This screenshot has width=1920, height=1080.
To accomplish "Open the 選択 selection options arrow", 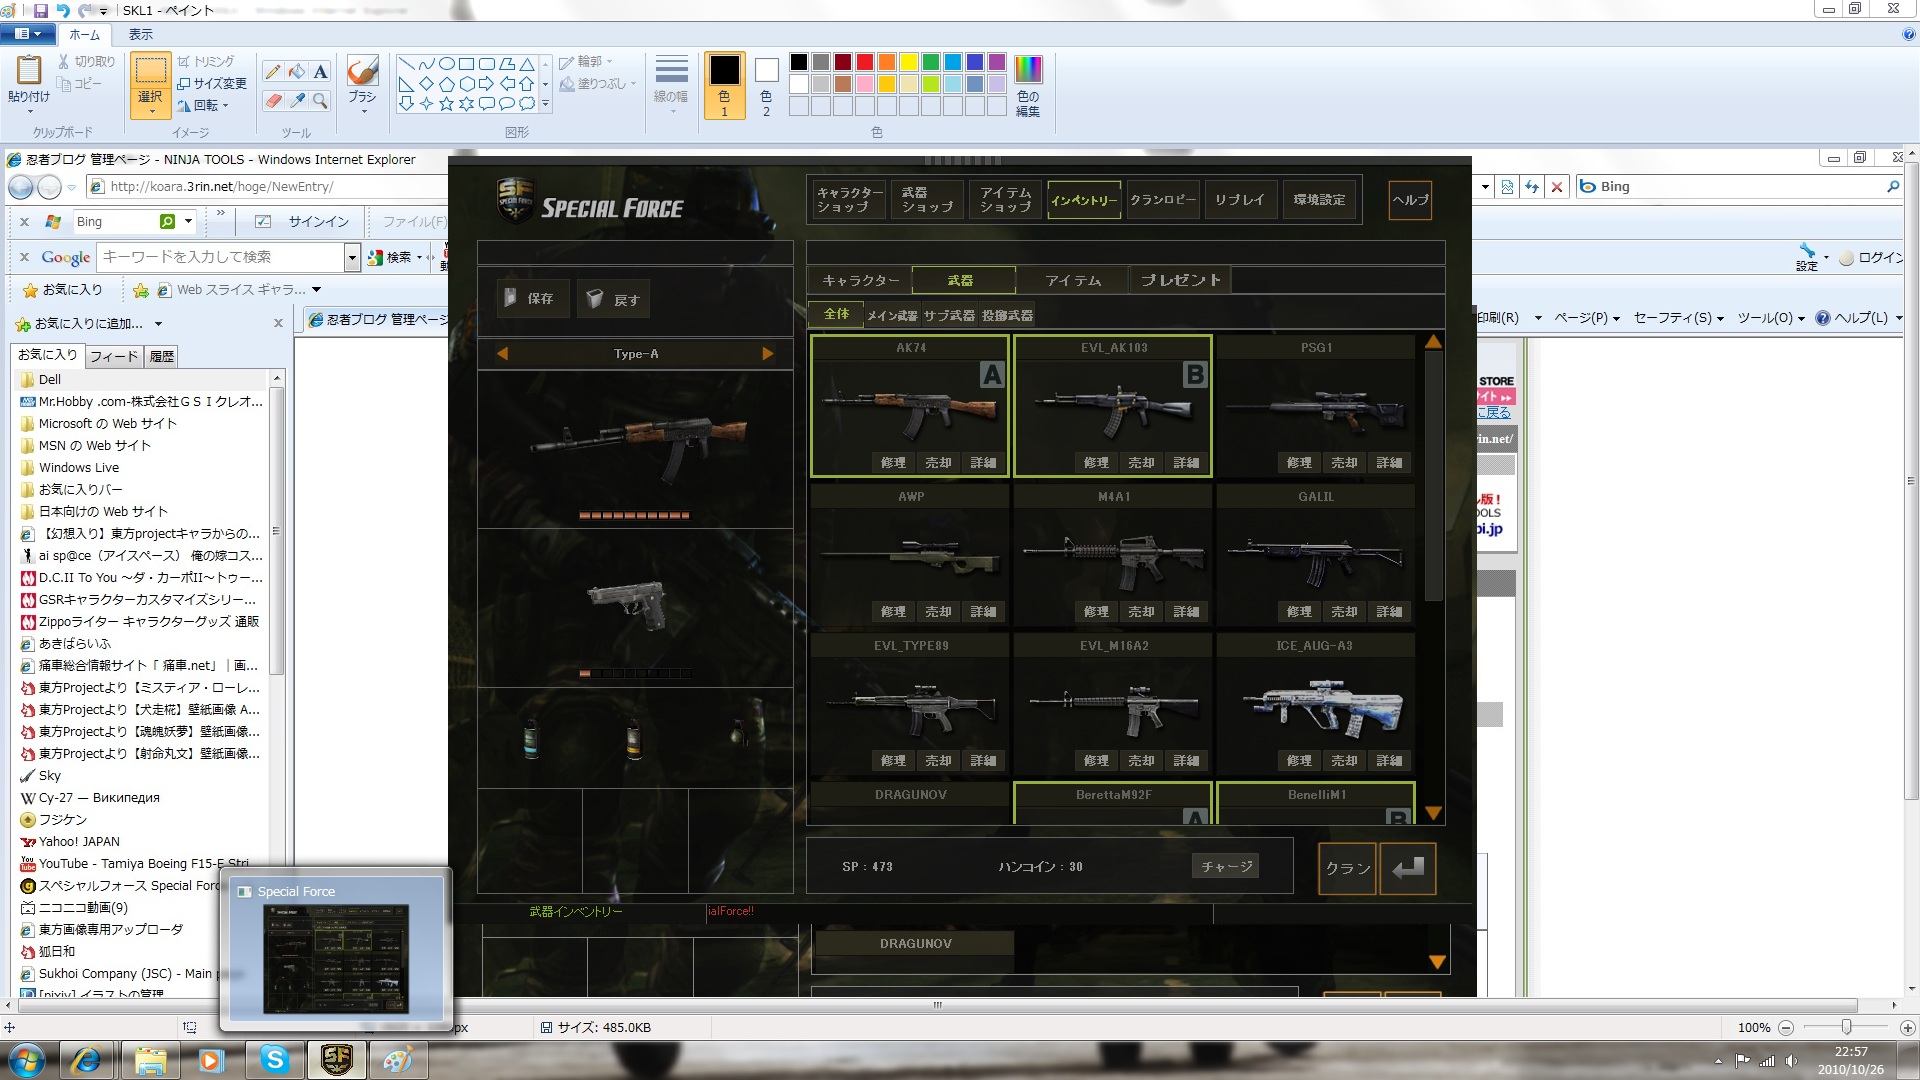I will coord(150,110).
